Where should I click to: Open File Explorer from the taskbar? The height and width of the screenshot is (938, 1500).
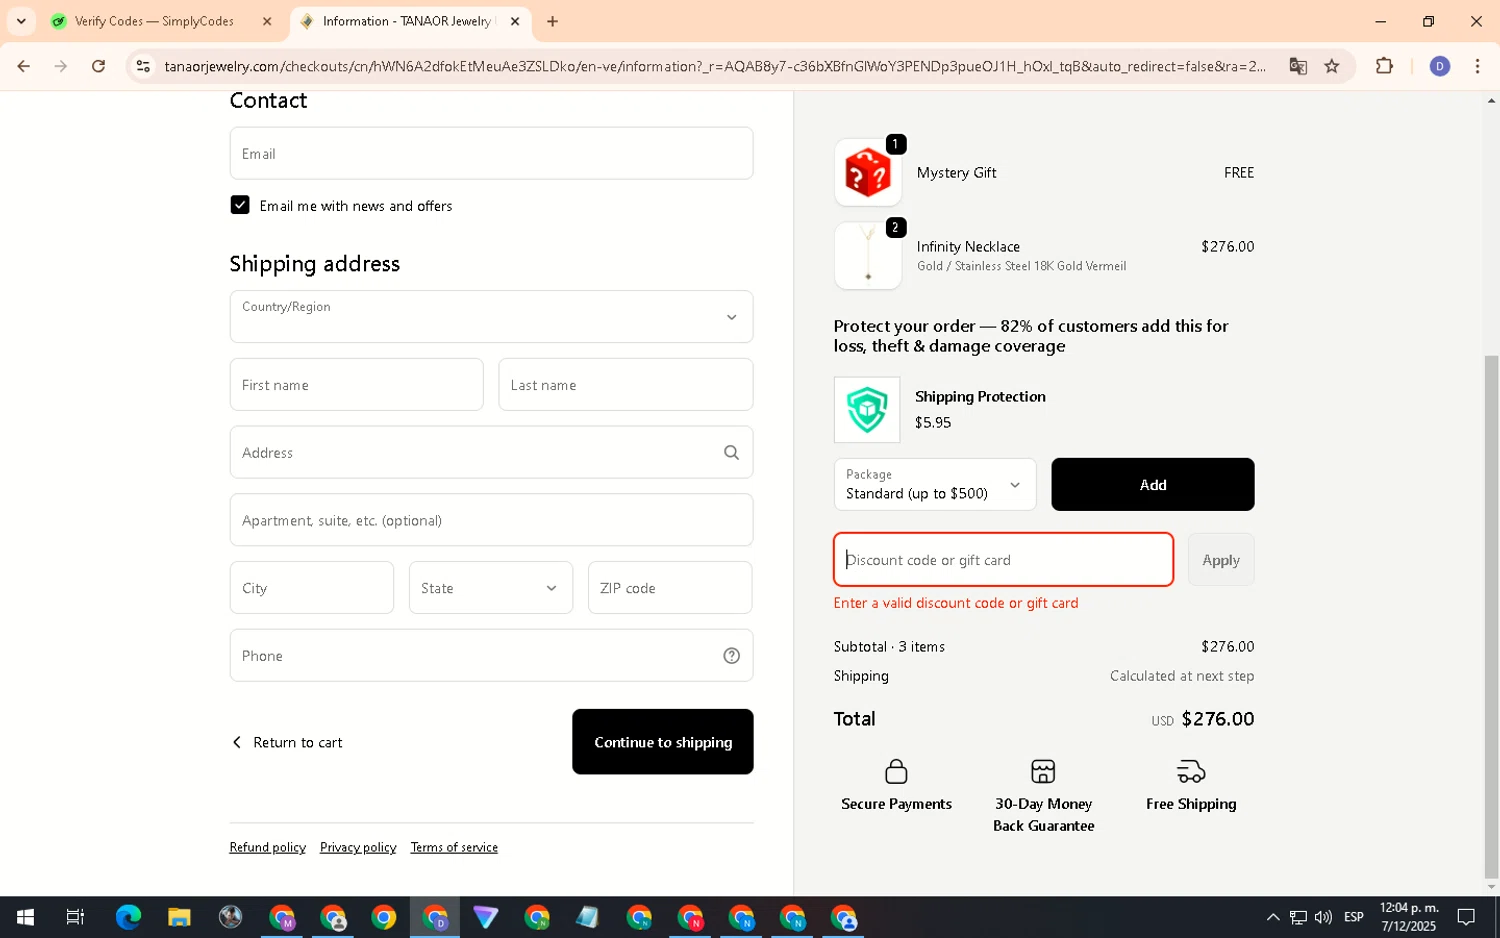pyautogui.click(x=179, y=917)
